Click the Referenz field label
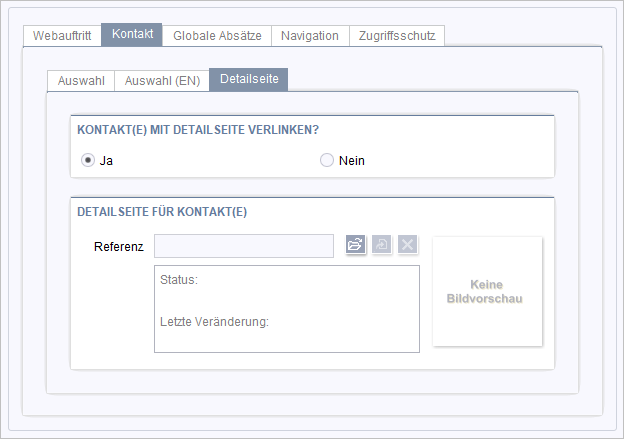Viewport: 624px width, 439px height. point(119,247)
